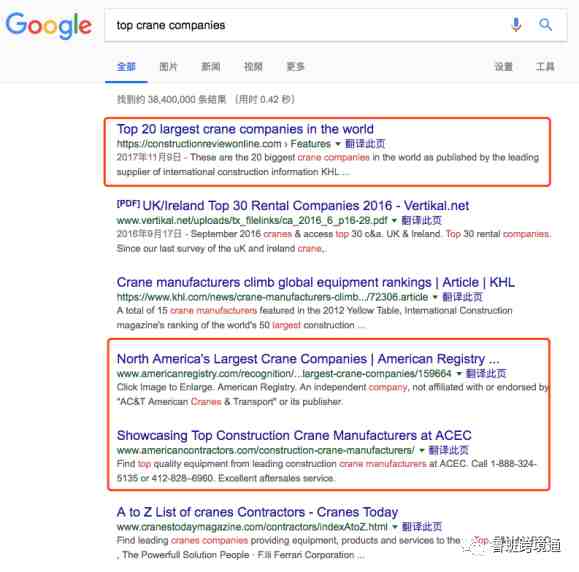579x572 pixels.
Task: Click the magnifying glass search icon
Action: click(x=545, y=25)
